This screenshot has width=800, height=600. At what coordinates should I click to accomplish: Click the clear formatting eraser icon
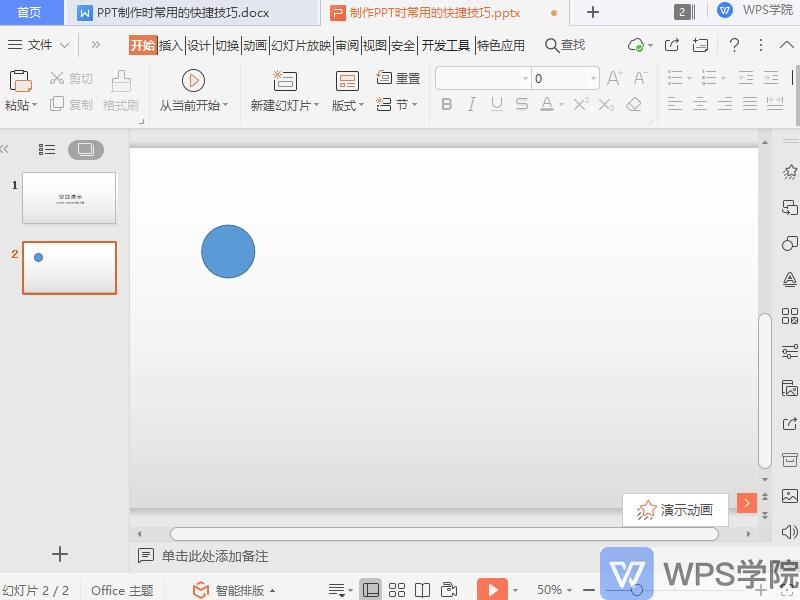[631, 103]
